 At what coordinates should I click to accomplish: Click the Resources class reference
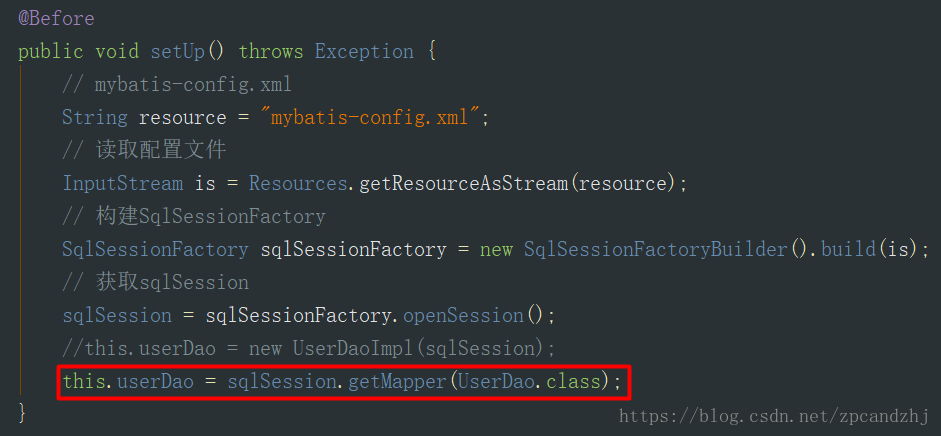[x=298, y=184]
